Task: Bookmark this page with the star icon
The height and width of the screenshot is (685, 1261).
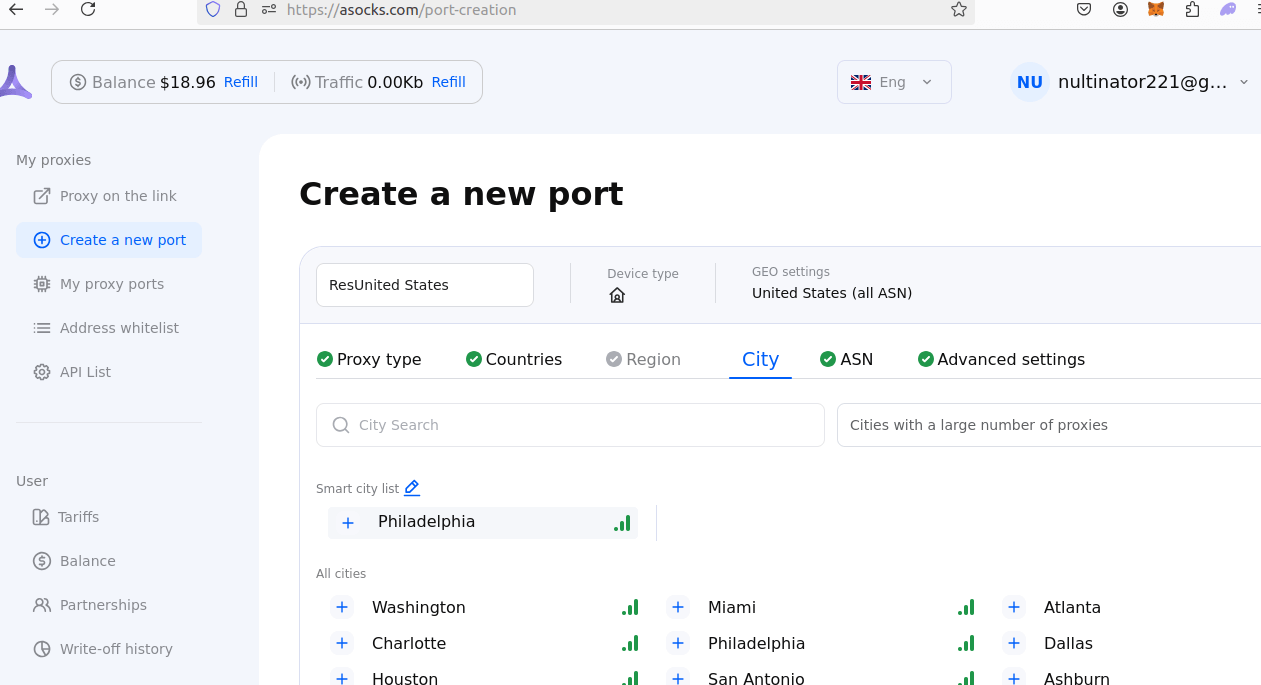Action: (x=958, y=10)
